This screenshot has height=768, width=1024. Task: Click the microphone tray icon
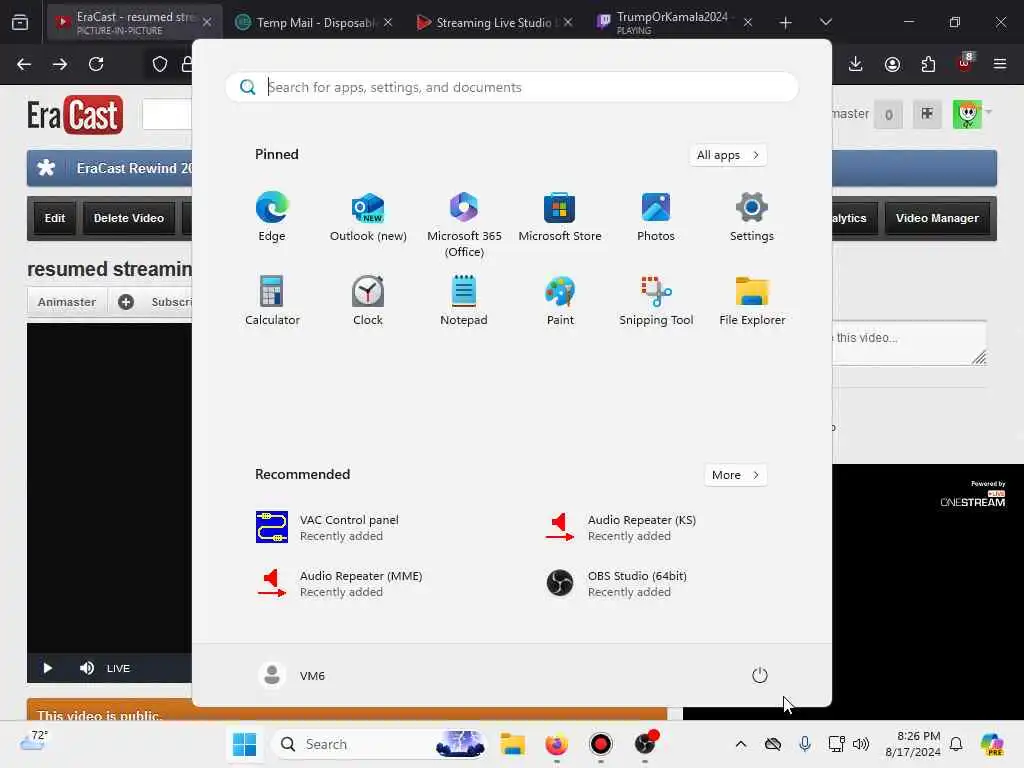[x=805, y=744]
